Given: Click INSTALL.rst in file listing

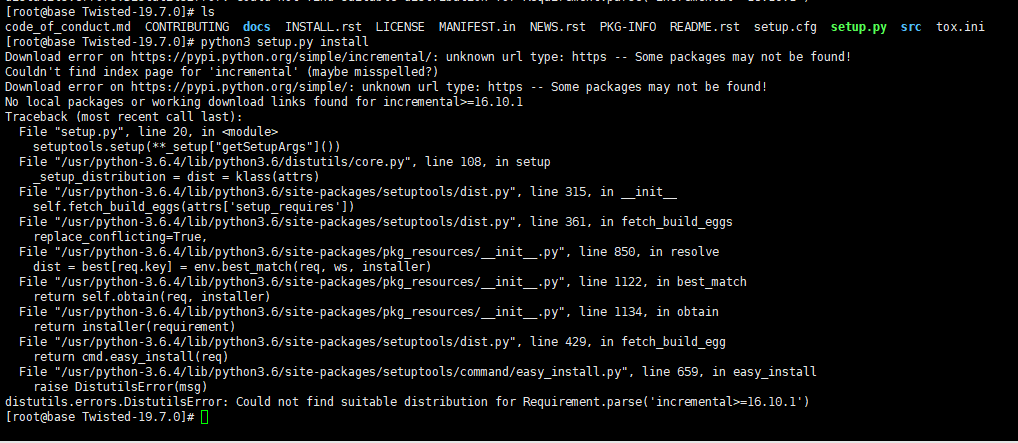Looking at the screenshot, I should click(x=323, y=27).
